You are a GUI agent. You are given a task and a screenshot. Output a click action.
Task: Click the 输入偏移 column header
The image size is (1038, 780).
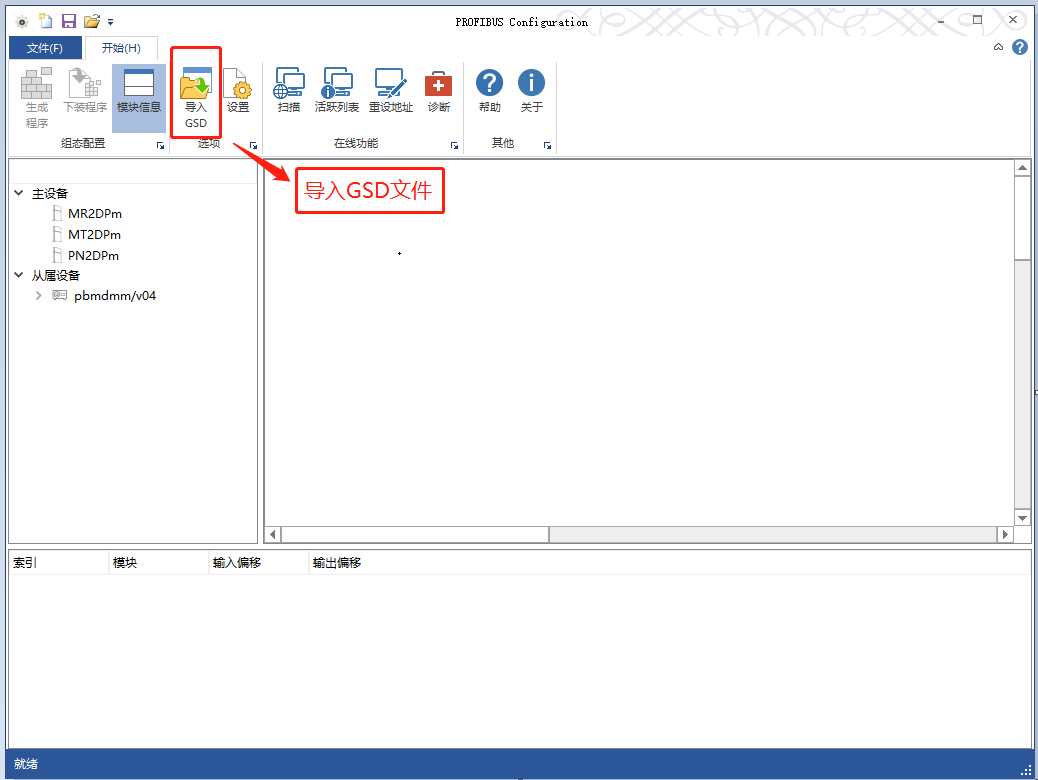pyautogui.click(x=237, y=563)
